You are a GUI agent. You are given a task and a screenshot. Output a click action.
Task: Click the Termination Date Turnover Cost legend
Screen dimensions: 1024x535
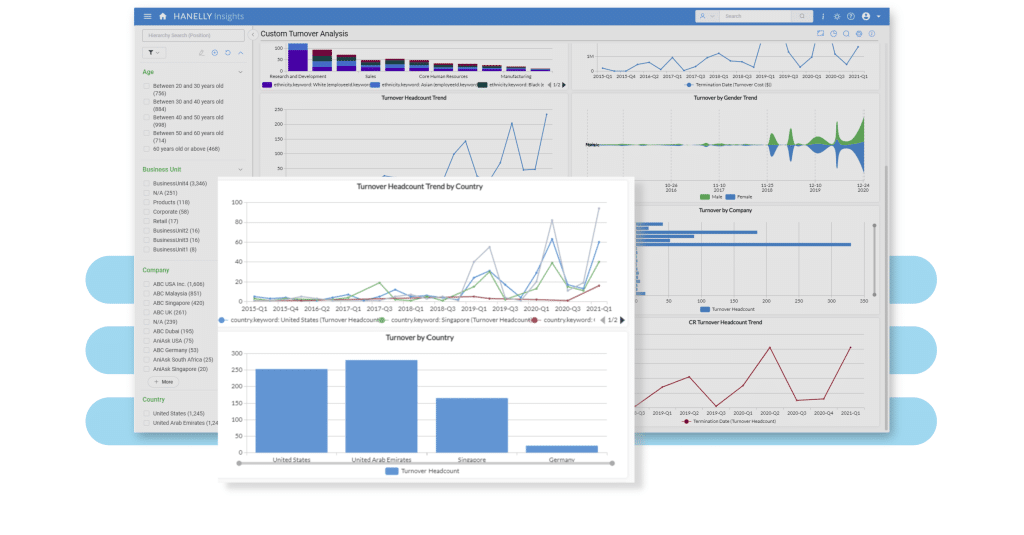[x=728, y=85]
